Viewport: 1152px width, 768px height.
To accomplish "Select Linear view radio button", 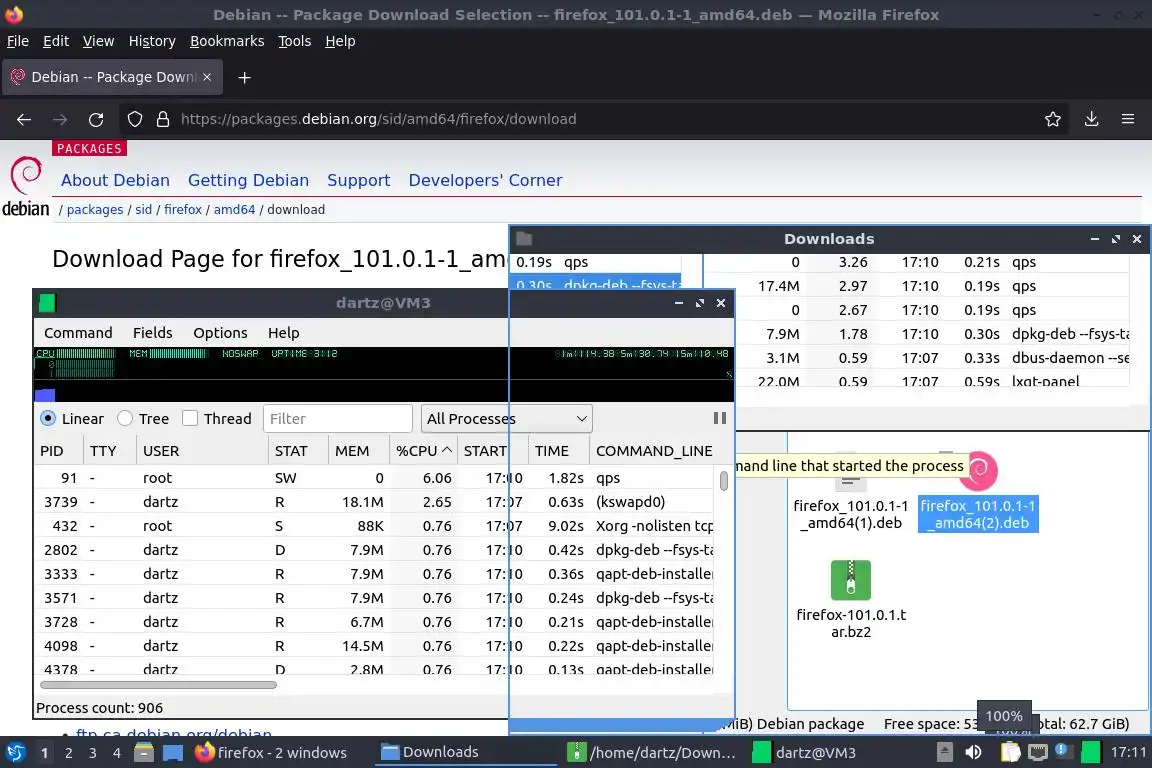I will click(48, 418).
